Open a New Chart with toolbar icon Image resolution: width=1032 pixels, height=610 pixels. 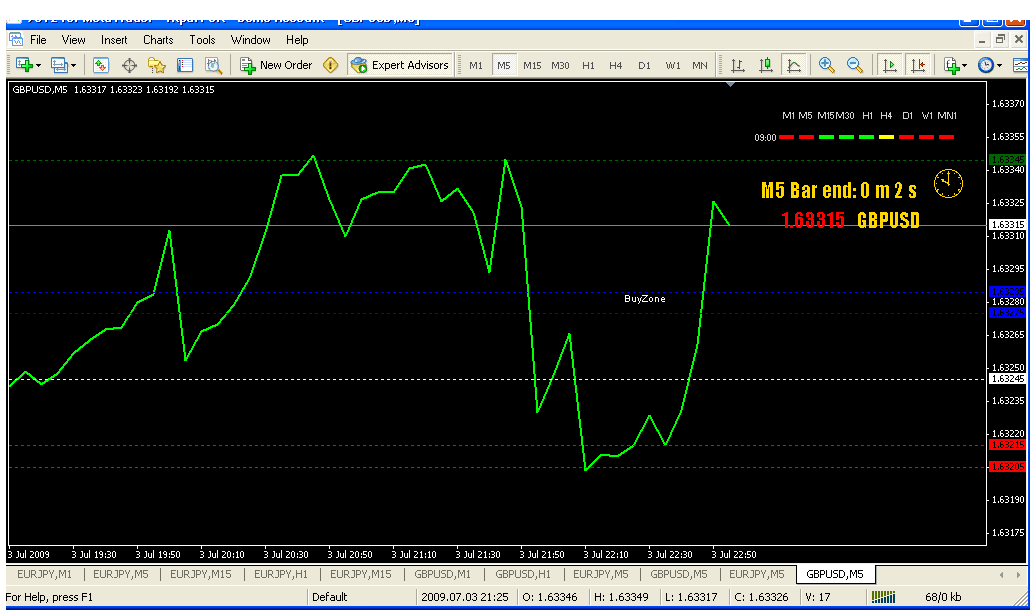coord(24,65)
